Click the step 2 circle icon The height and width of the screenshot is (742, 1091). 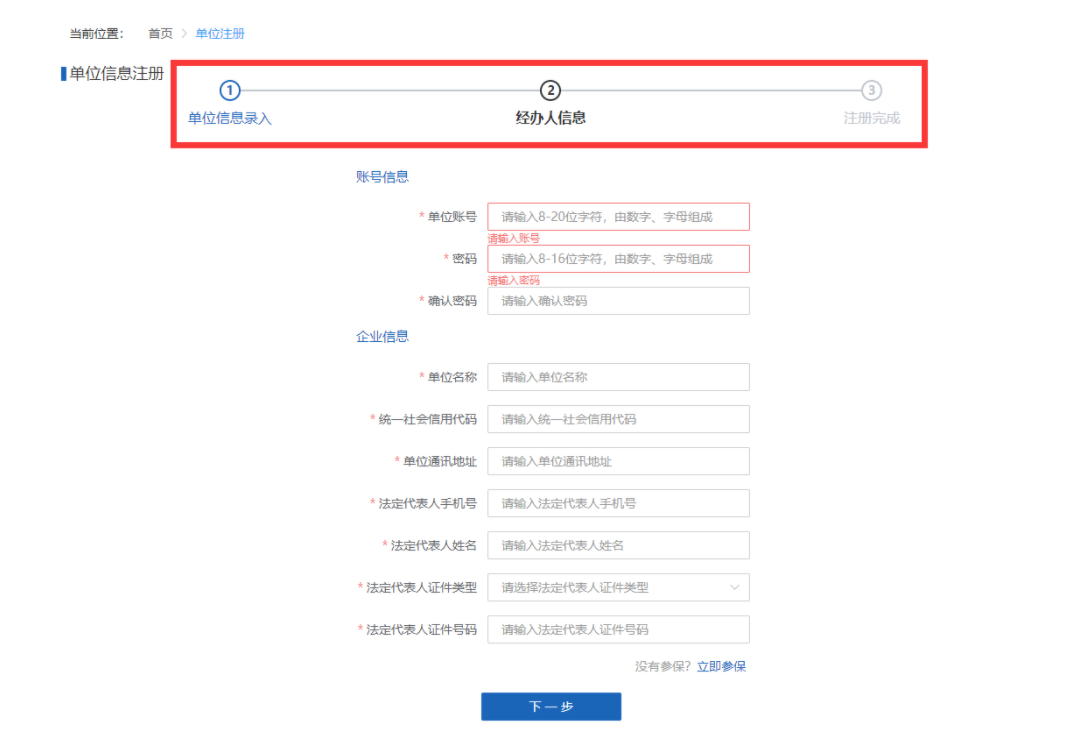[x=550, y=91]
